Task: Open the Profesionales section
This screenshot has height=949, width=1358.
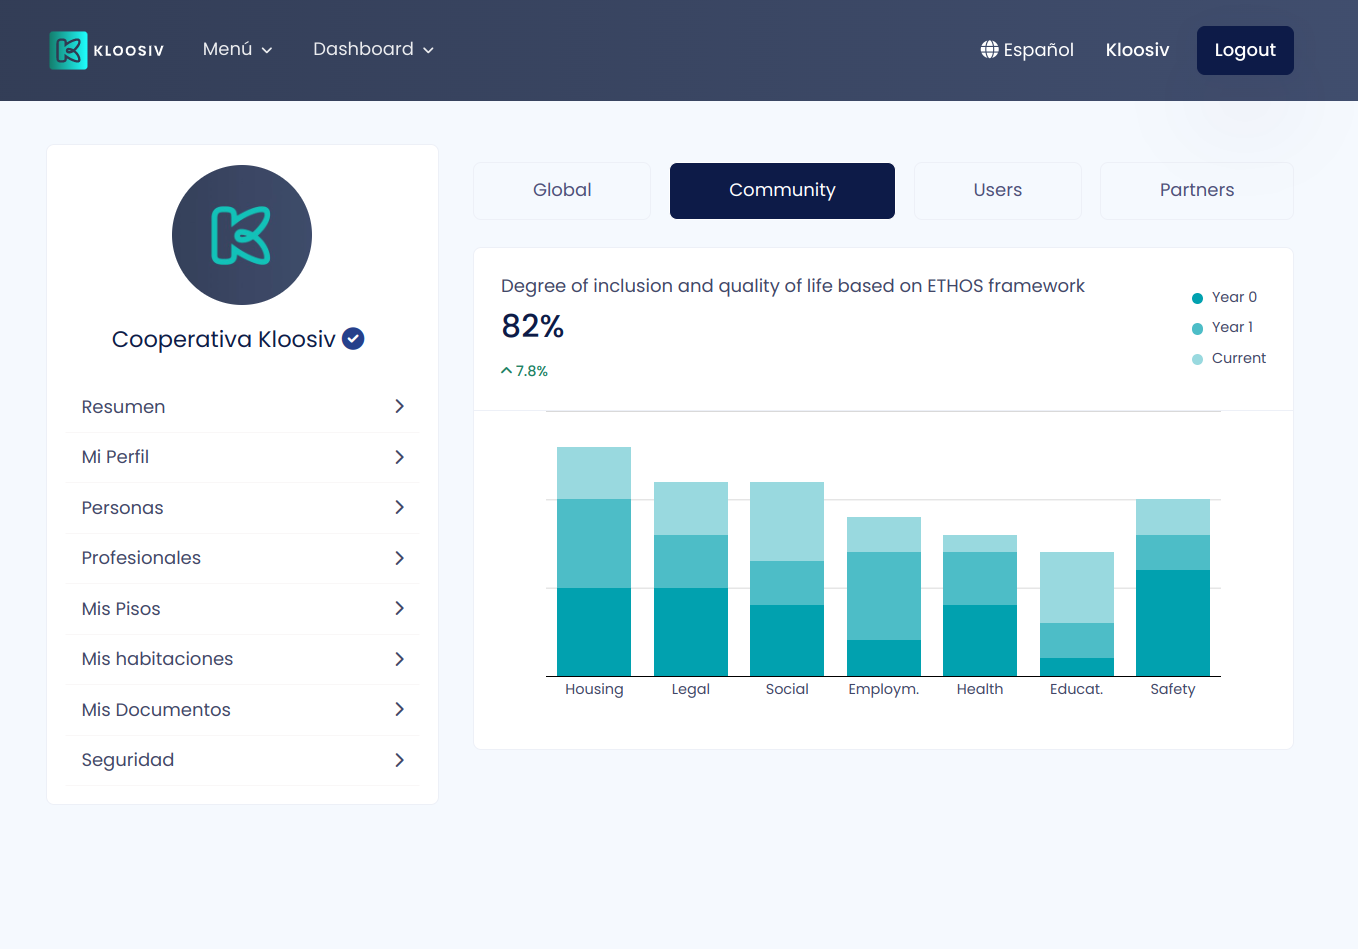Action: point(242,558)
